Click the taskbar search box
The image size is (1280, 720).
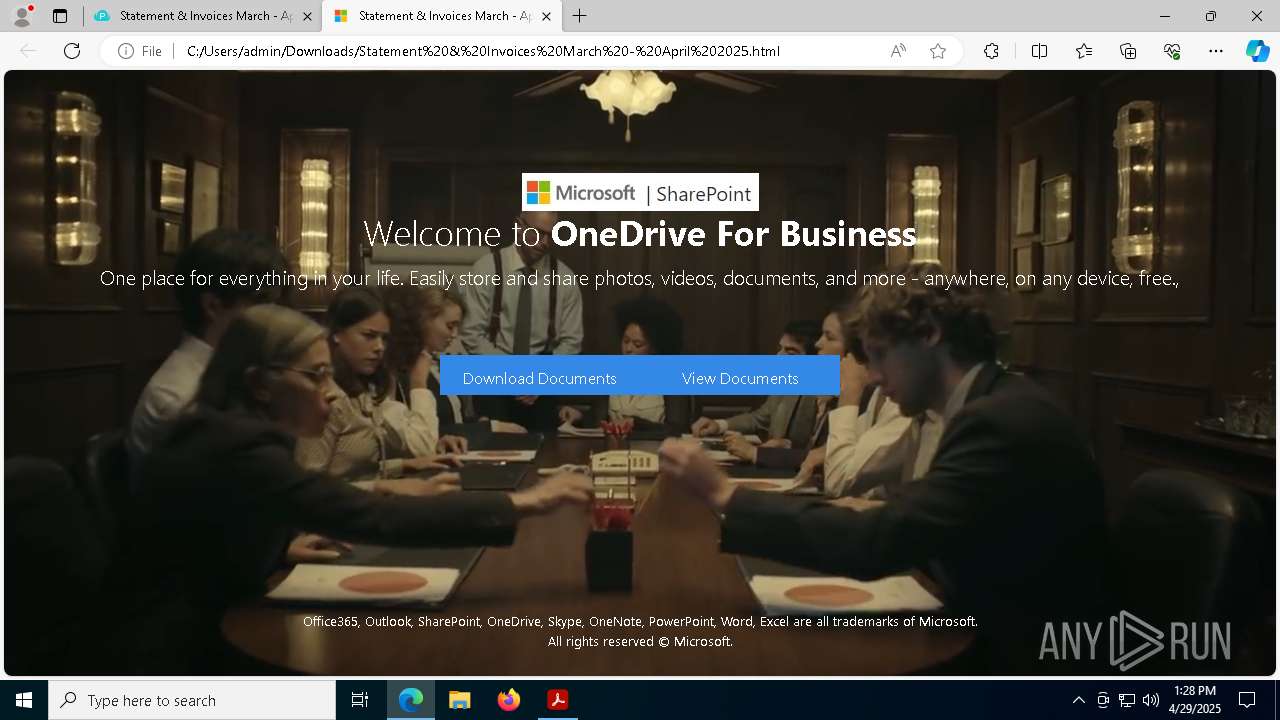coord(192,700)
